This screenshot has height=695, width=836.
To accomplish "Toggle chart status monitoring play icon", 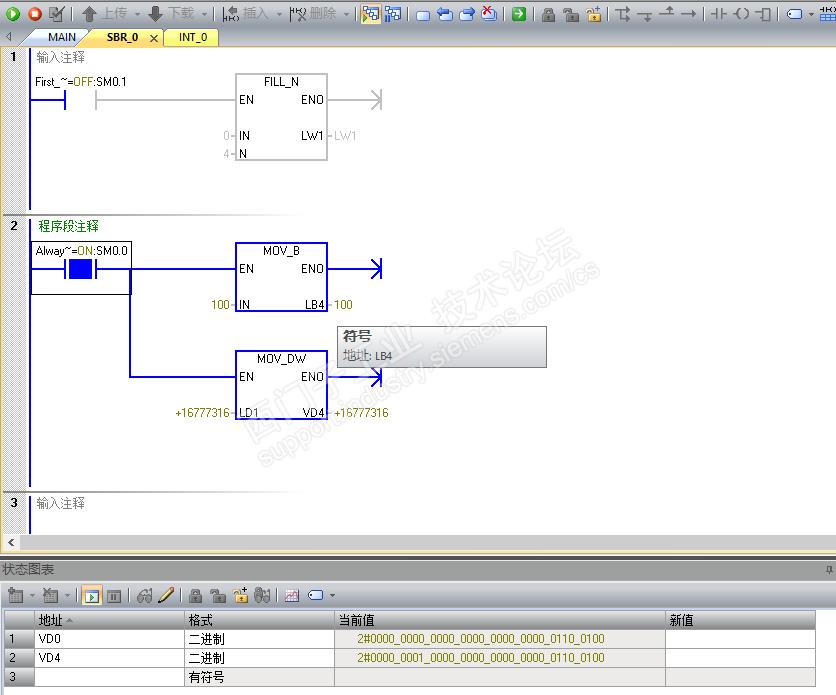I will pyautogui.click(x=92, y=596).
